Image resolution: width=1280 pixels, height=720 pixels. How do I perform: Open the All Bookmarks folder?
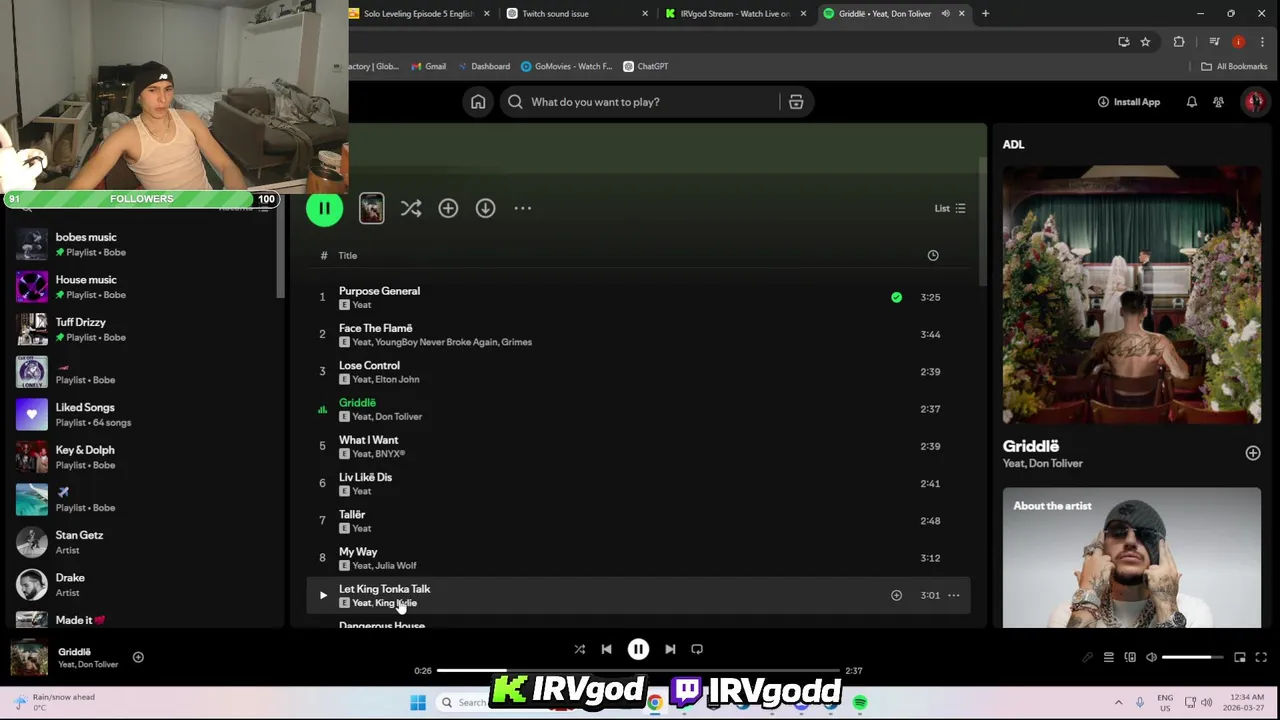pos(1234,67)
